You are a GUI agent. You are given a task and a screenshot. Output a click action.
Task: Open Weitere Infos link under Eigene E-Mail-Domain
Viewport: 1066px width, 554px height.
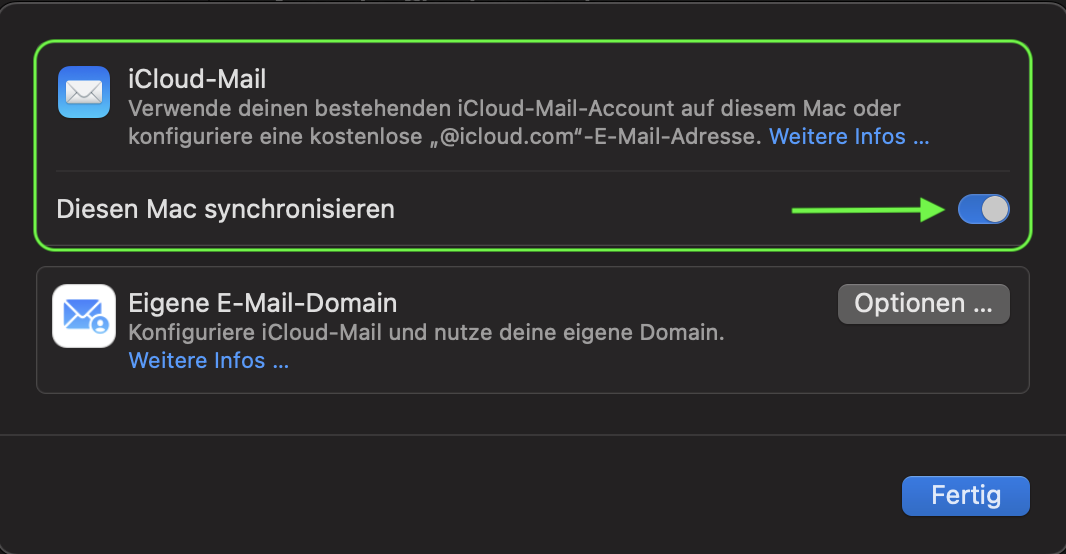coord(209,360)
